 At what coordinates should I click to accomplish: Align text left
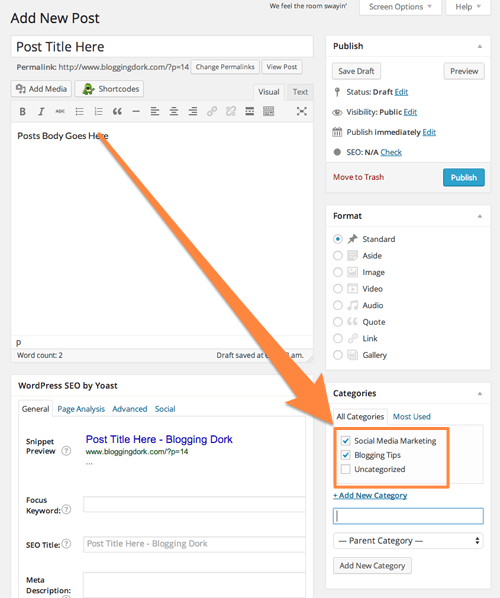click(155, 111)
